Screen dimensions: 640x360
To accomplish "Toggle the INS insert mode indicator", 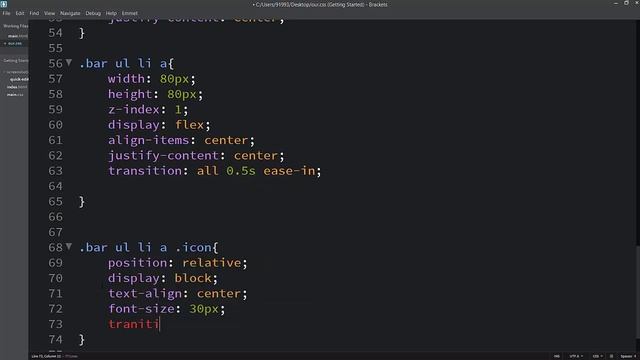I will [x=557, y=356].
